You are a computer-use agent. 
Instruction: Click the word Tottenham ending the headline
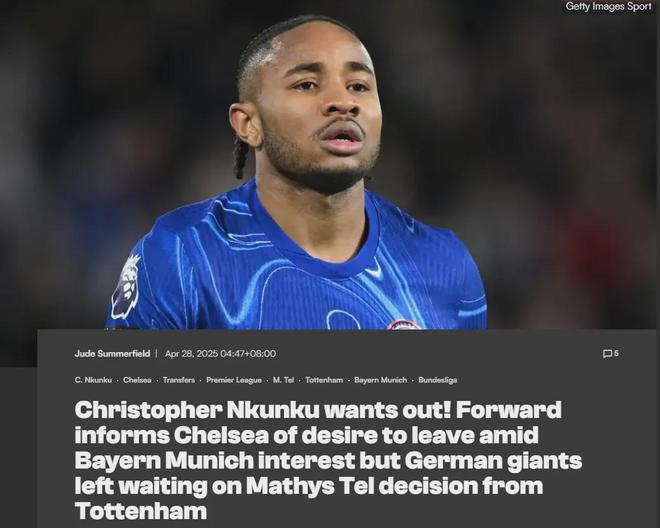click(x=141, y=511)
